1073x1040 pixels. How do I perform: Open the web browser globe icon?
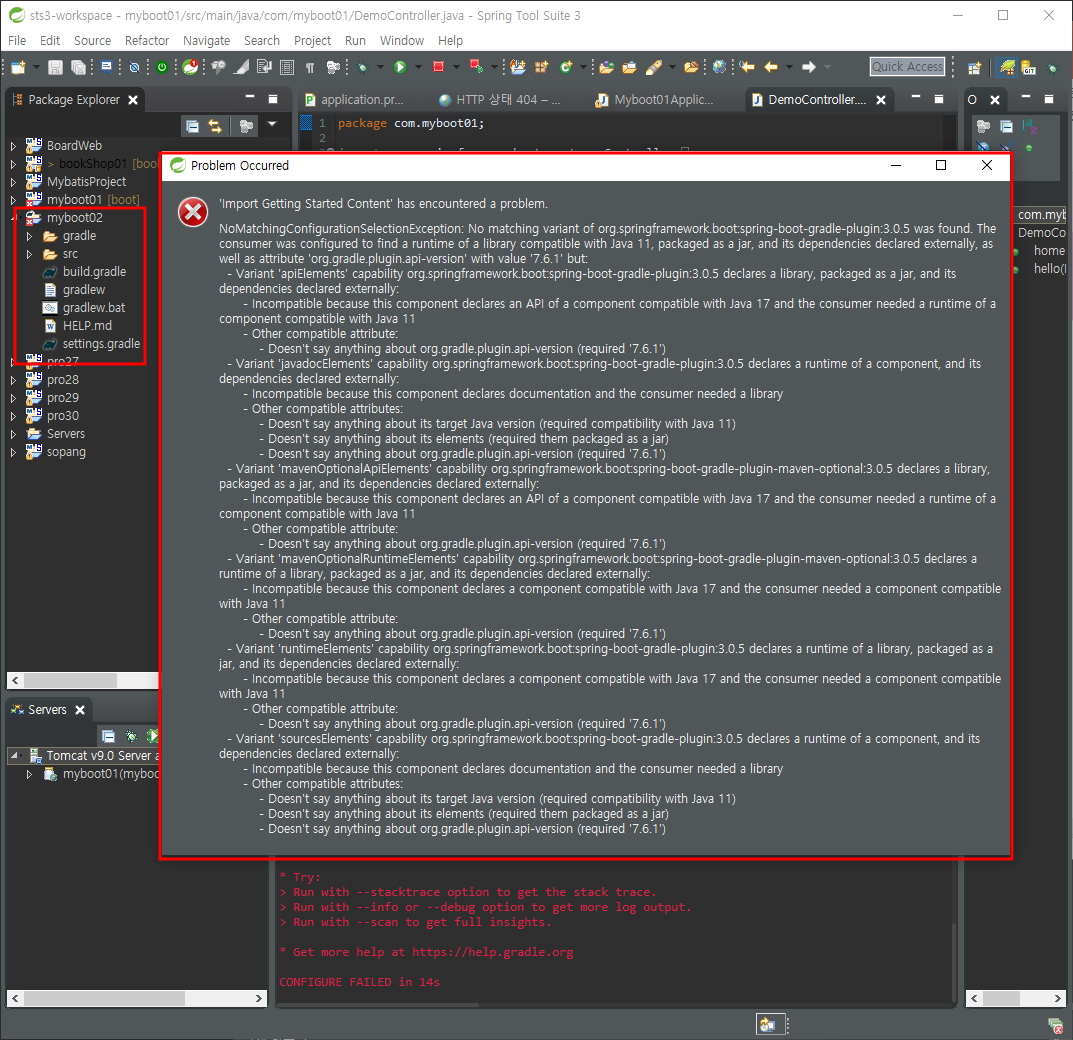[x=719, y=66]
